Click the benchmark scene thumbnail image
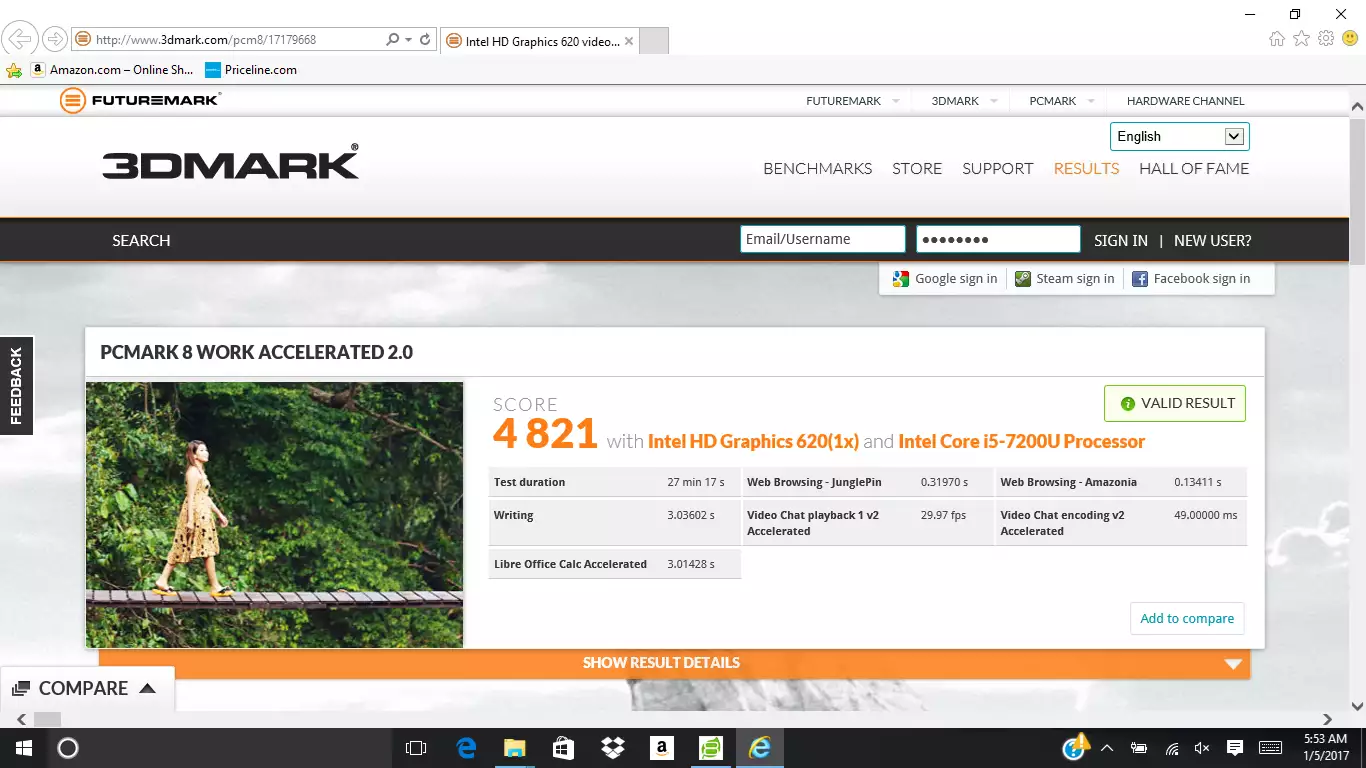Screen dimensions: 1366x768 [274, 515]
